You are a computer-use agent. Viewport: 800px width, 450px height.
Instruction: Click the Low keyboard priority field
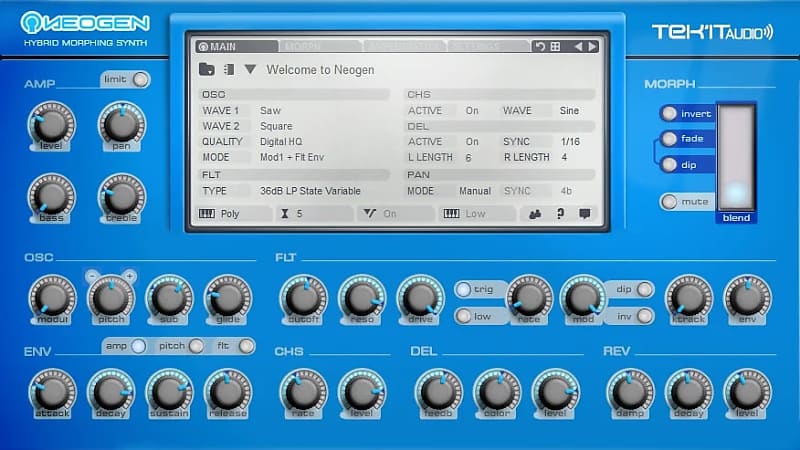pos(477,213)
